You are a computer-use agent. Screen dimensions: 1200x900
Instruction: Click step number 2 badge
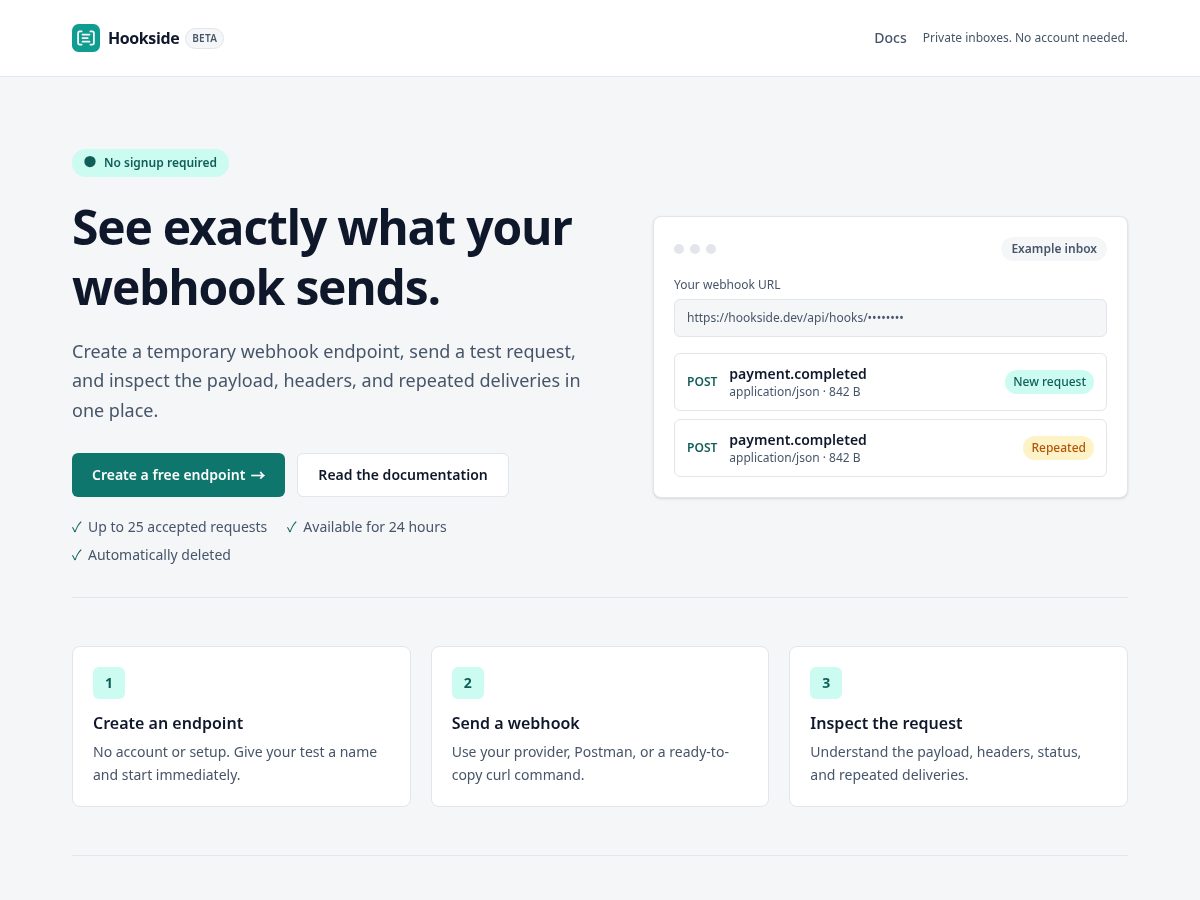click(x=468, y=683)
